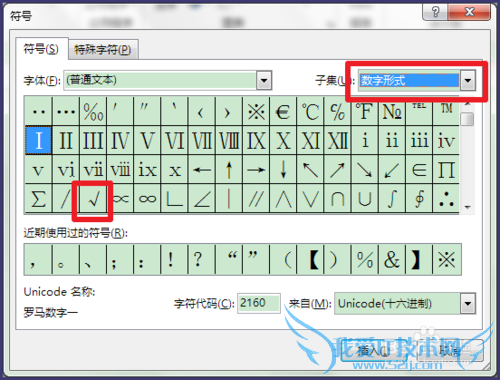This screenshot has height=380, width=500.
Task: Select the Roman numeral XII symbol
Action: pyautogui.click(x=337, y=140)
